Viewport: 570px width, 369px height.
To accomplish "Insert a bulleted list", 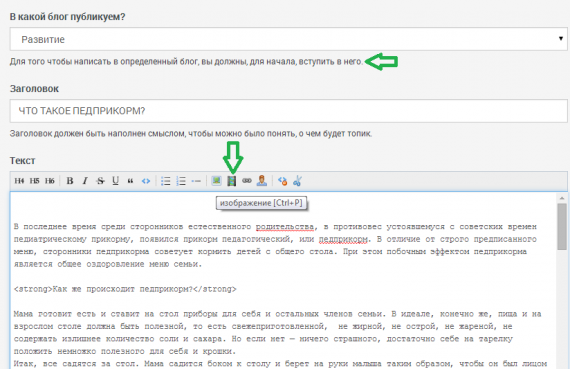I will click(166, 181).
